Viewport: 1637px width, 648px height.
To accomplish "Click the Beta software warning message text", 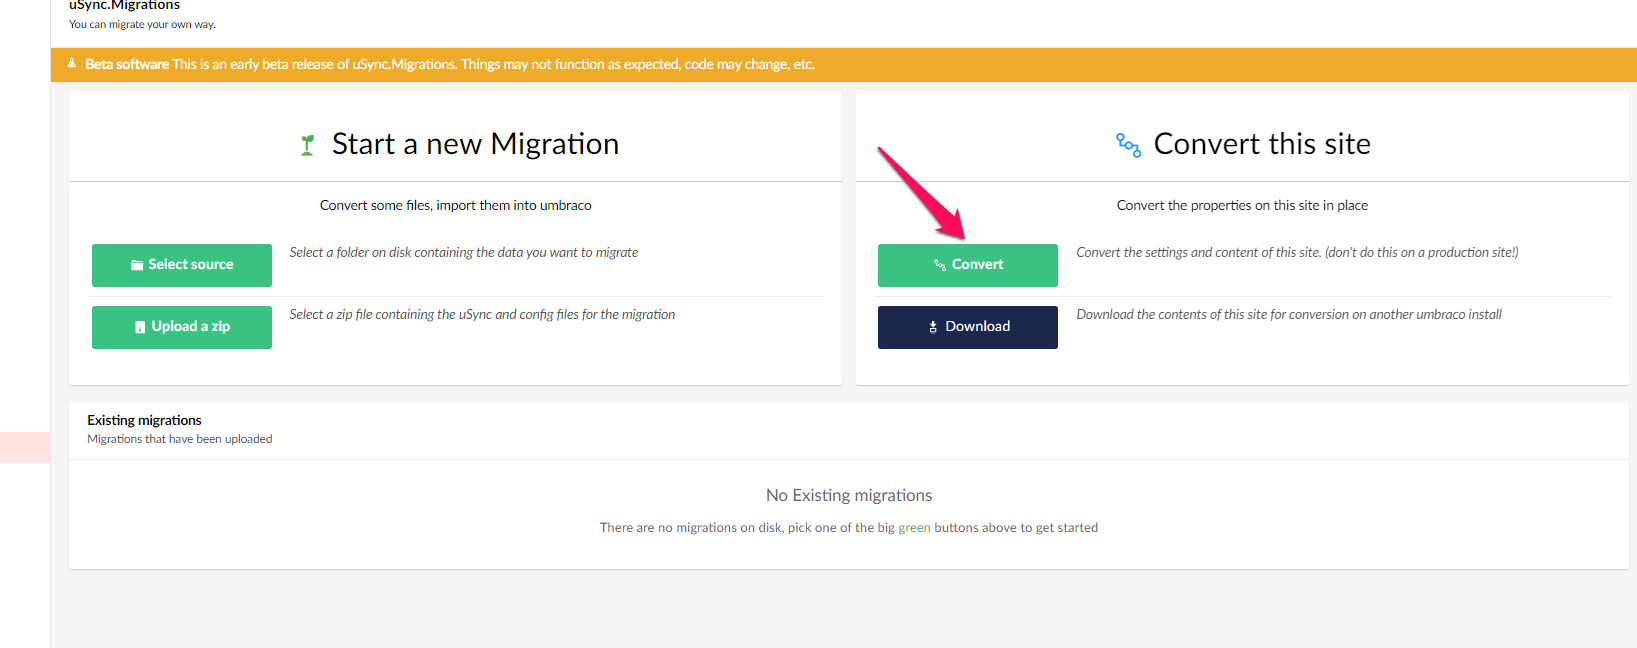I will [x=450, y=64].
